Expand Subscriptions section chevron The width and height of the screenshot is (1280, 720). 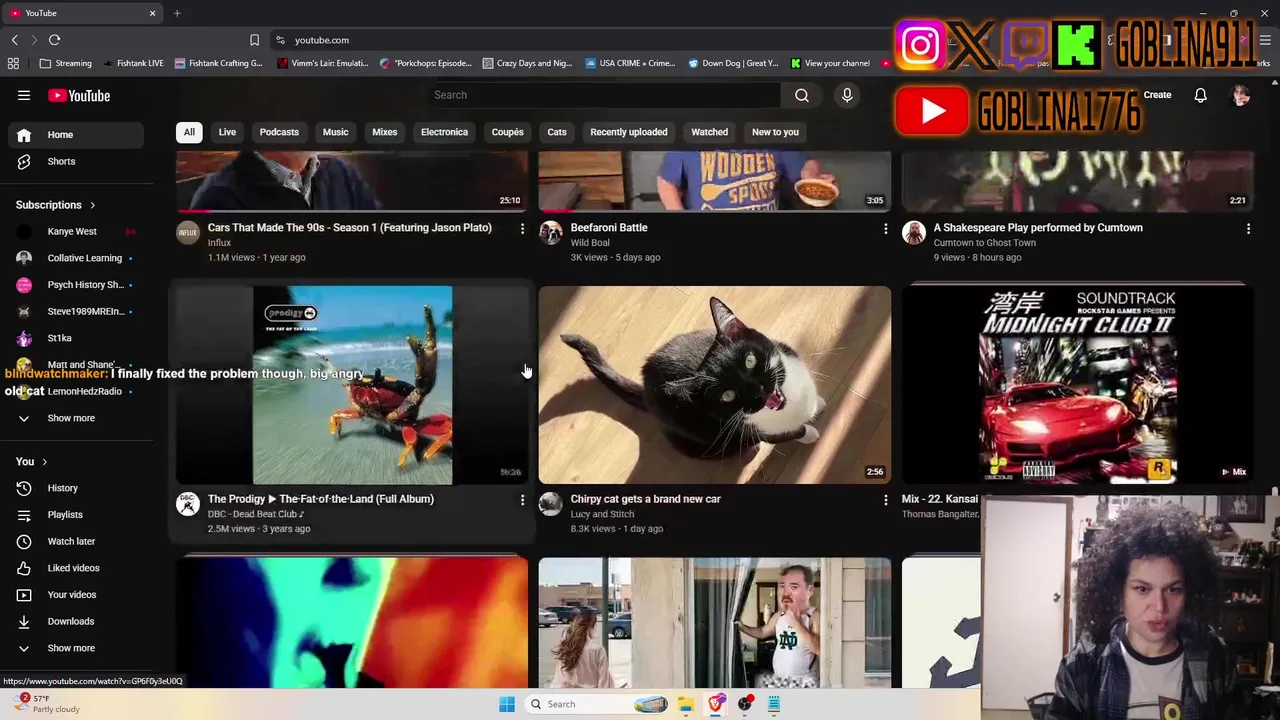click(92, 205)
